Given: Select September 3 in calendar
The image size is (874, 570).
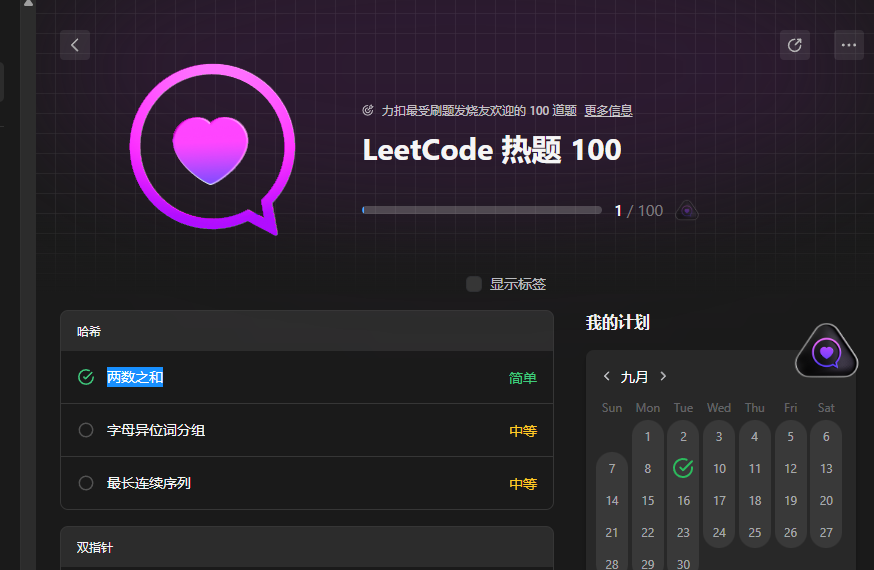Looking at the screenshot, I should pos(719,437).
